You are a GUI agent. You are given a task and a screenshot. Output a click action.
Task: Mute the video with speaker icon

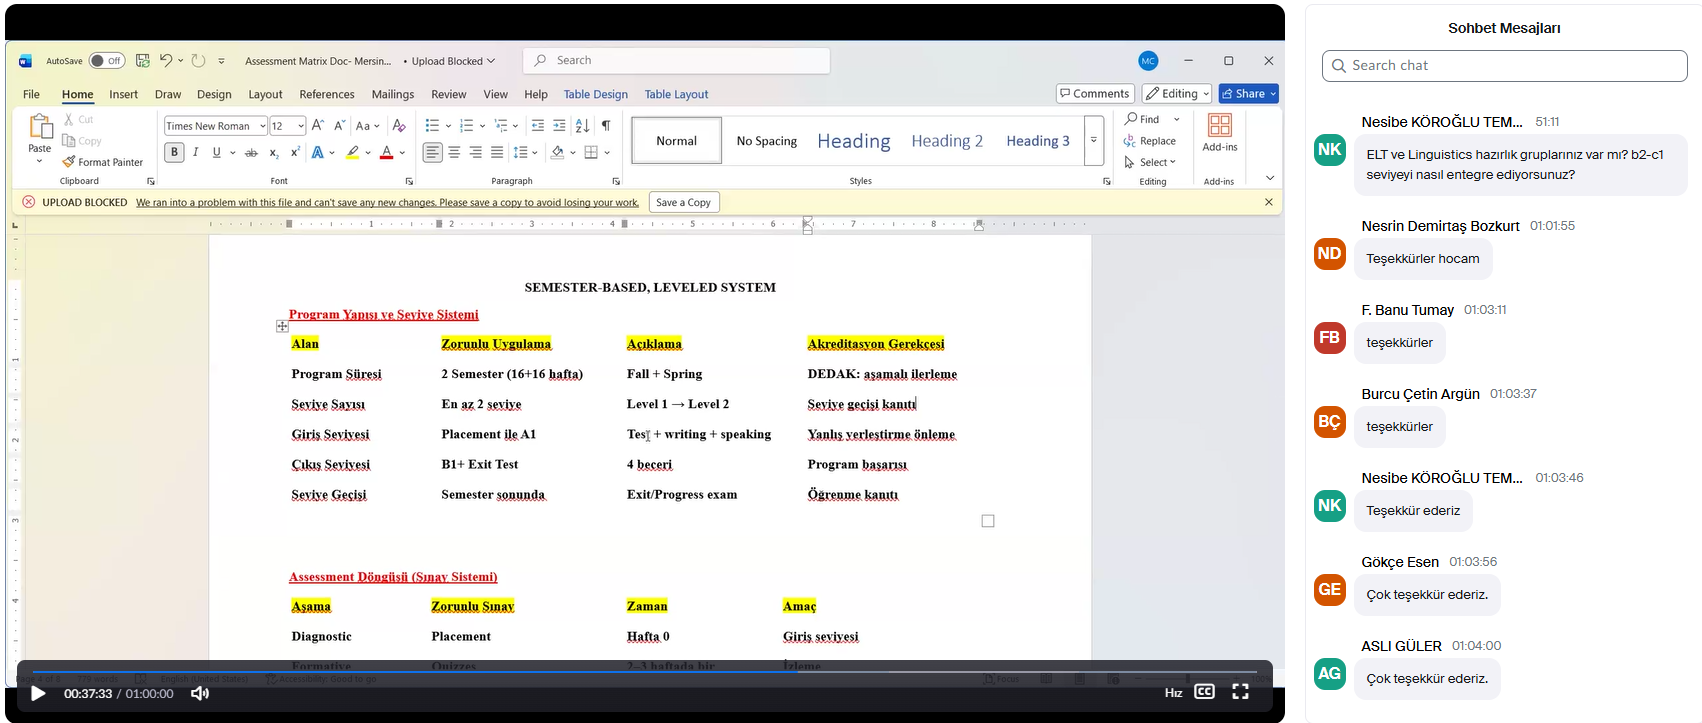(200, 693)
